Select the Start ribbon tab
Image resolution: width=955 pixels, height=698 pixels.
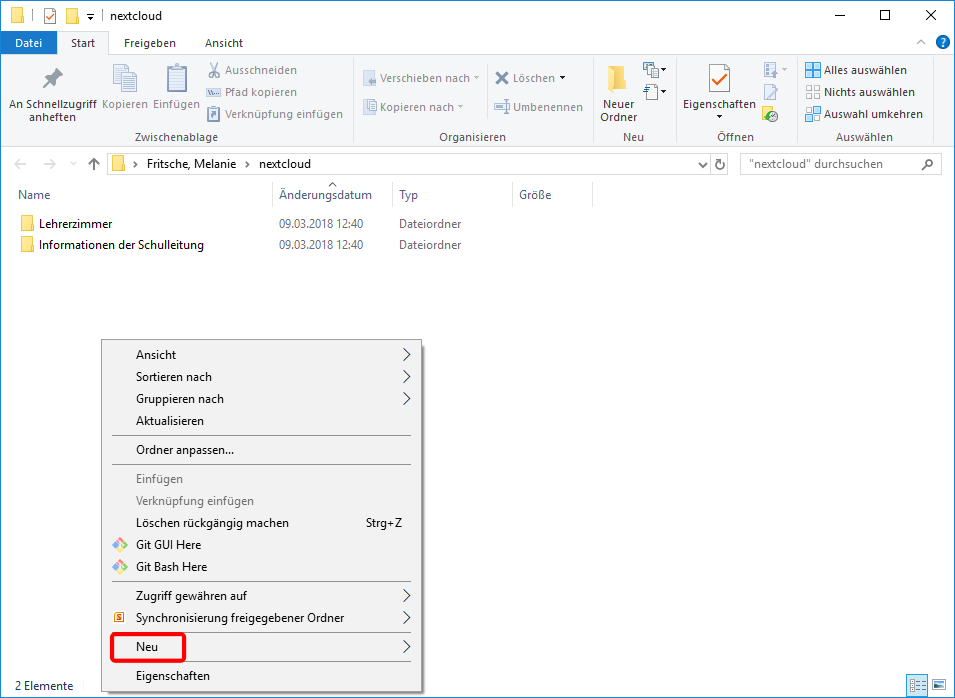tap(83, 43)
